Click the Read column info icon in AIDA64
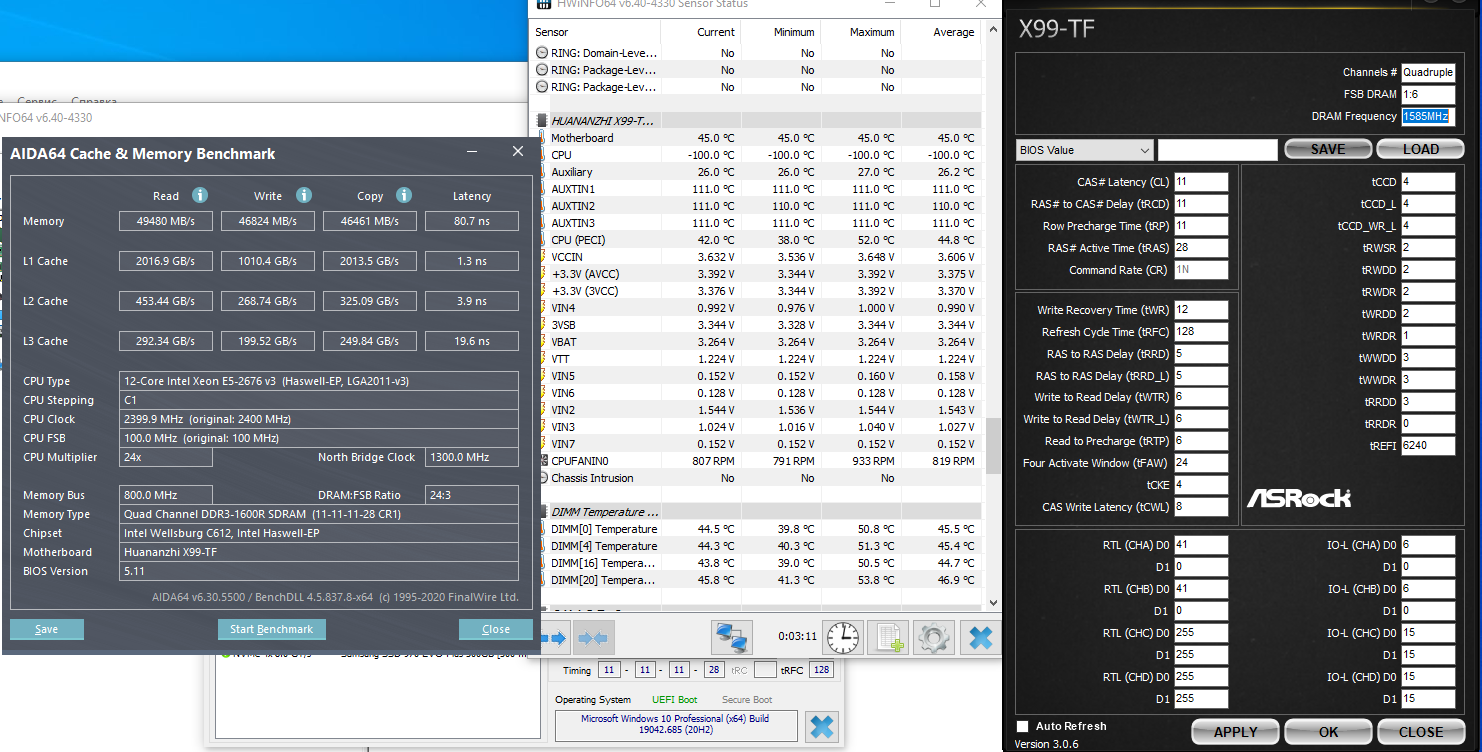The image size is (1482, 752). [x=200, y=195]
